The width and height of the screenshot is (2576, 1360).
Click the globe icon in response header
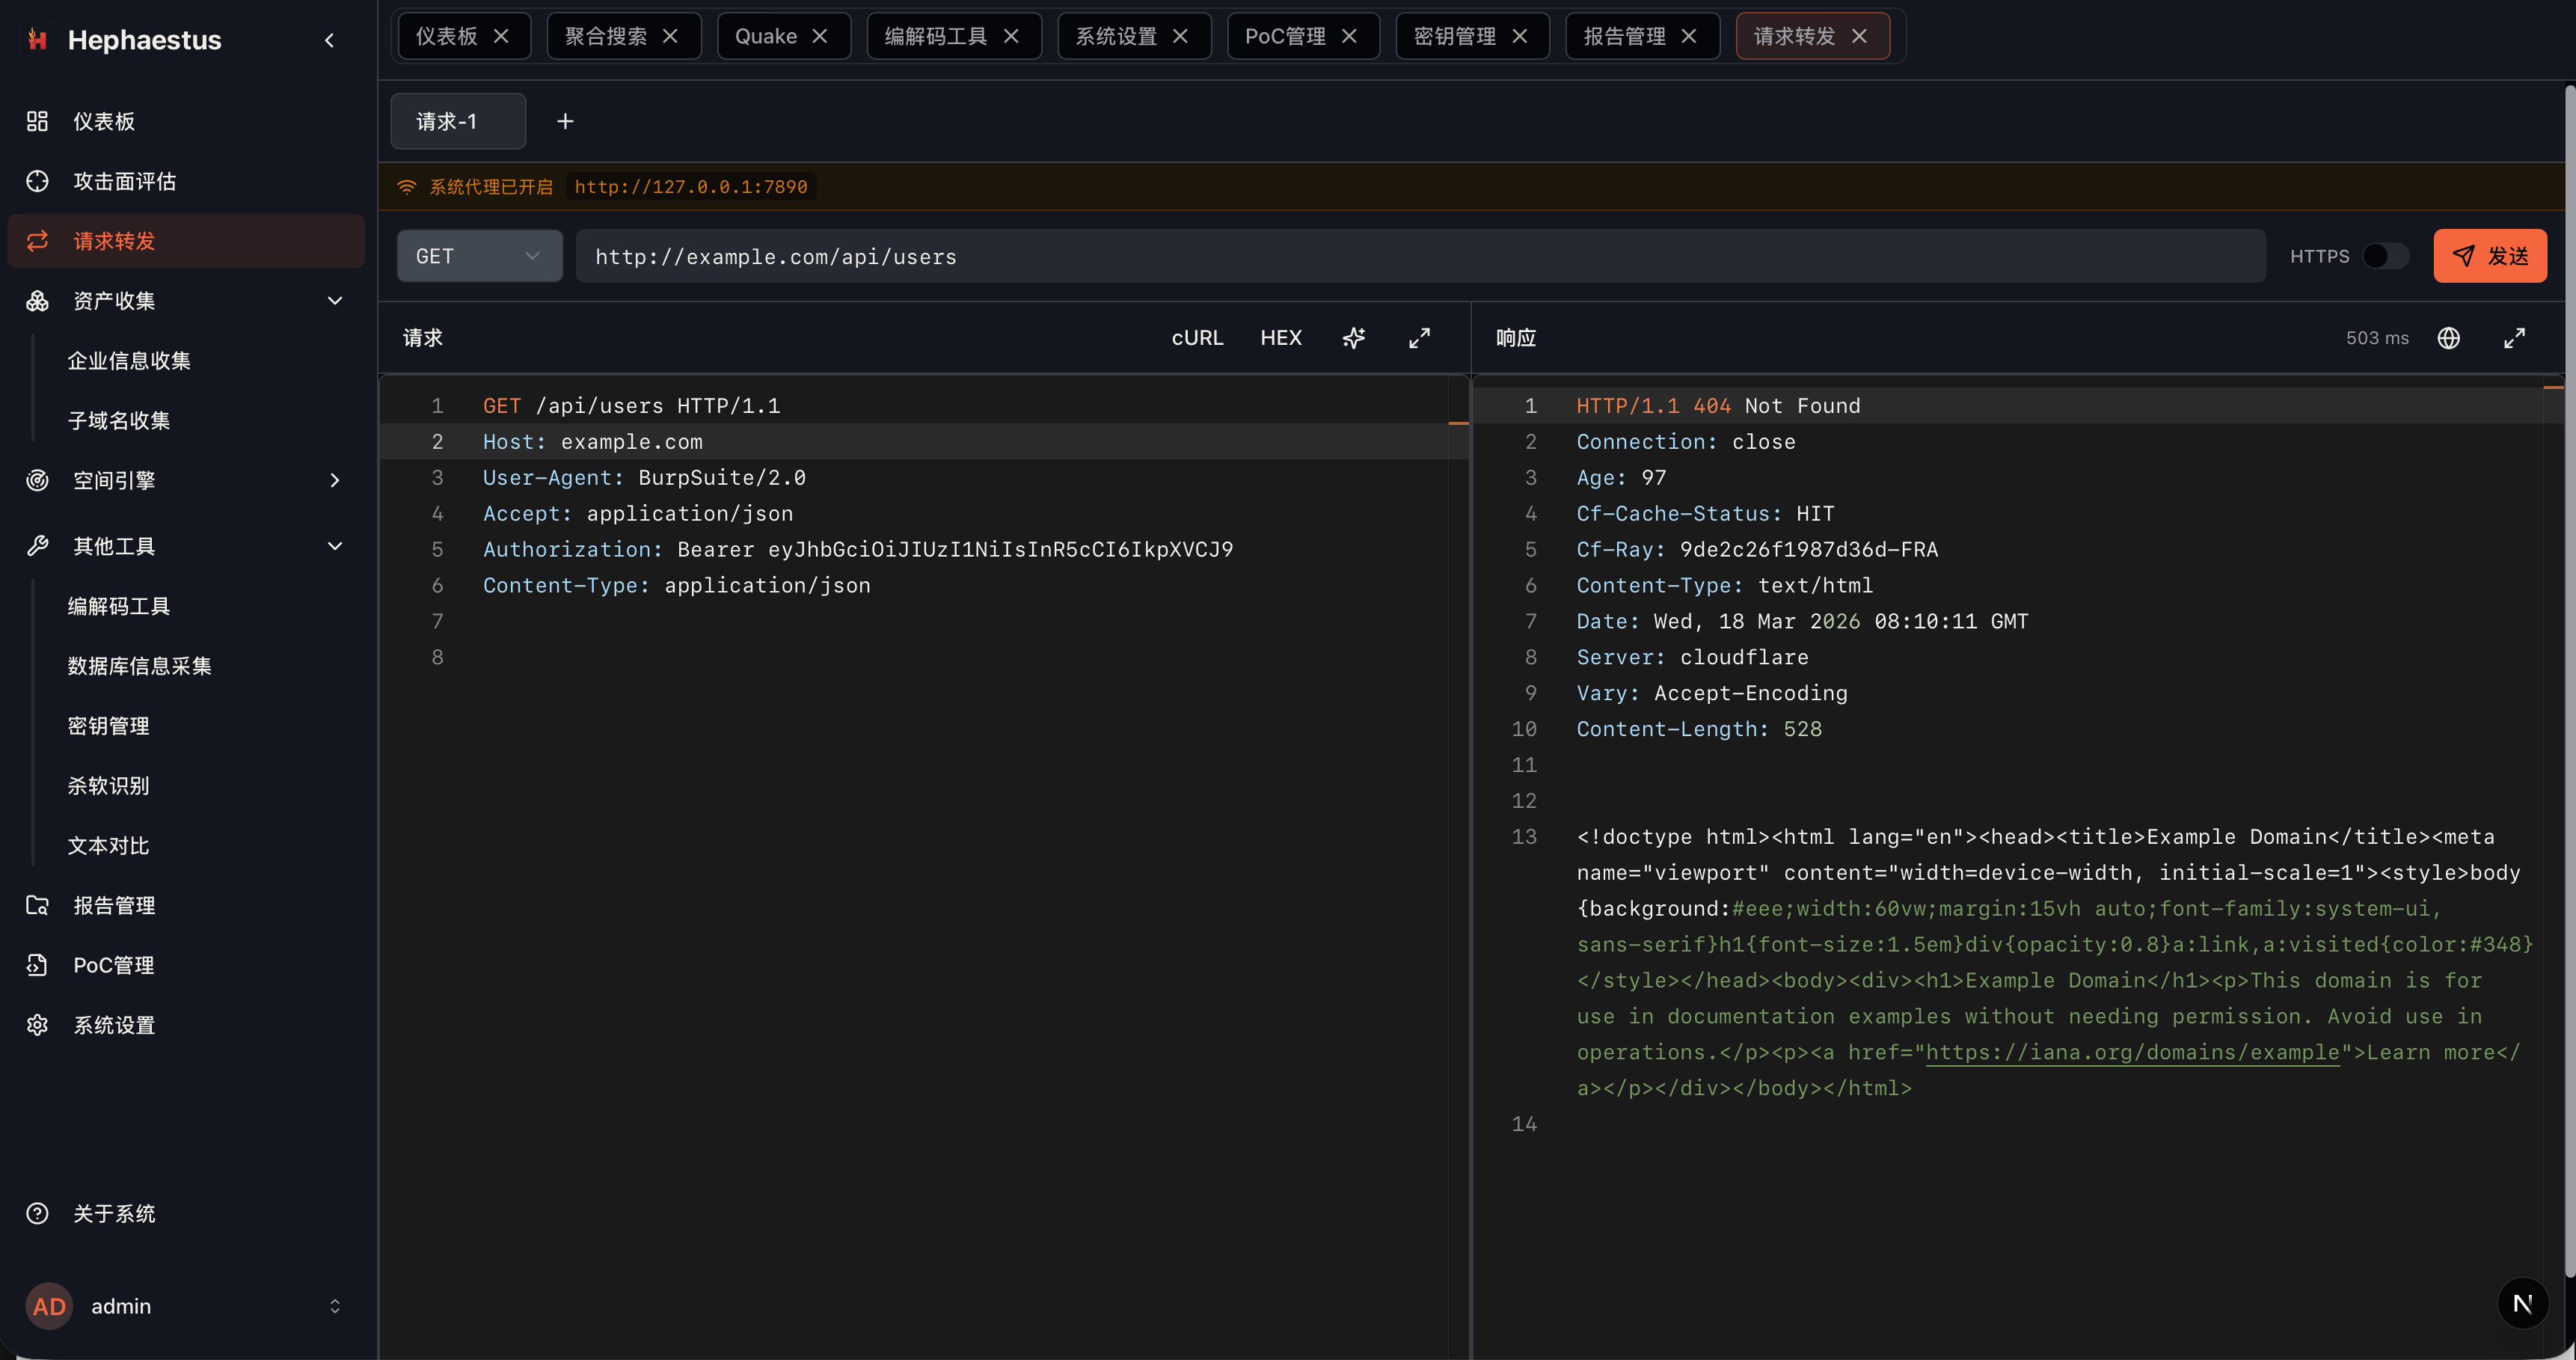(x=2448, y=338)
